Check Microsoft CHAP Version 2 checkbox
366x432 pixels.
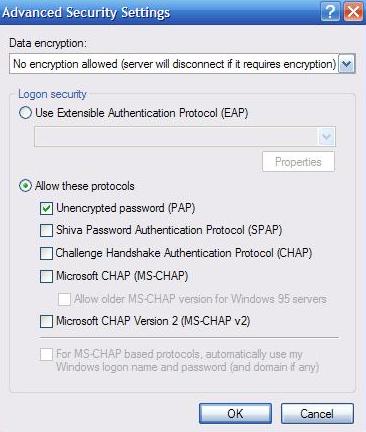pyautogui.click(x=46, y=321)
